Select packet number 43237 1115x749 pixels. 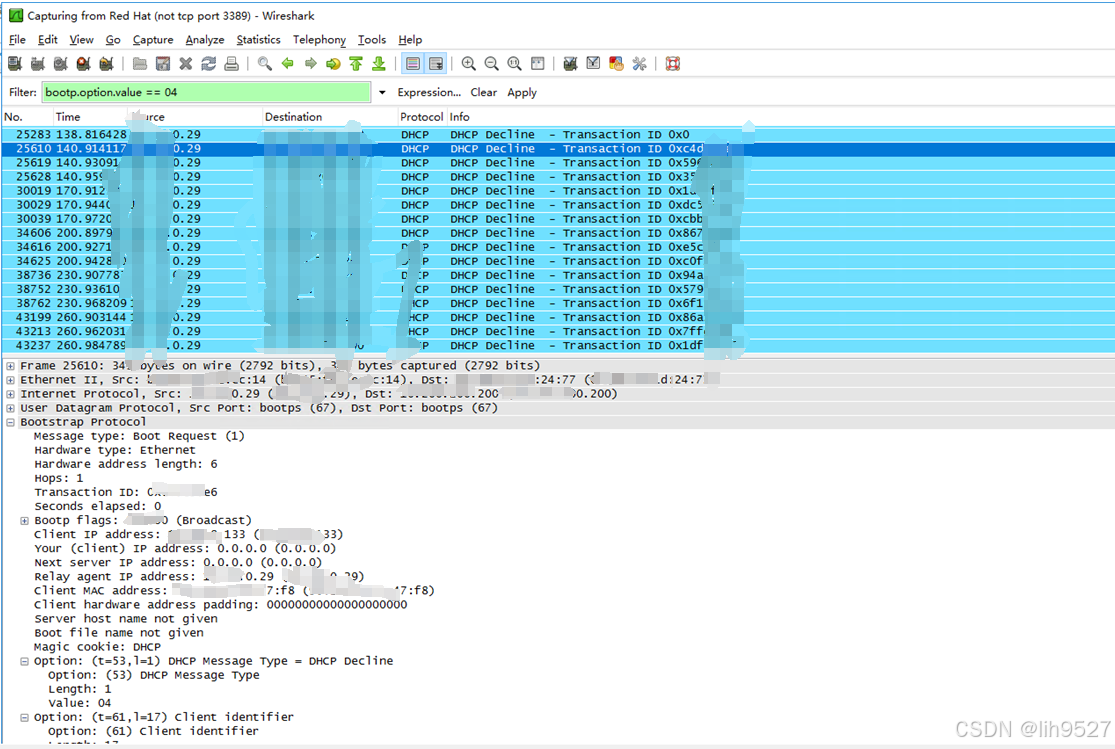pos(558,346)
